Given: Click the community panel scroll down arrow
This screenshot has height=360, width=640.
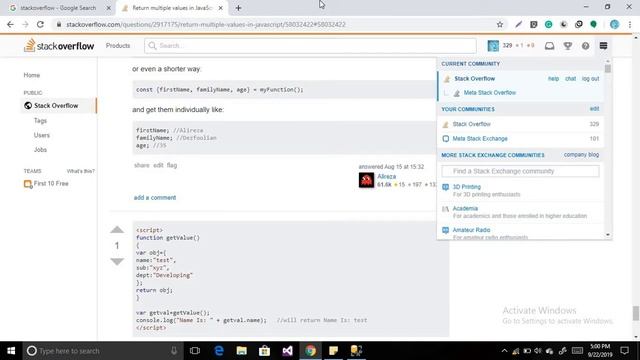Looking at the screenshot, I should (608, 235).
